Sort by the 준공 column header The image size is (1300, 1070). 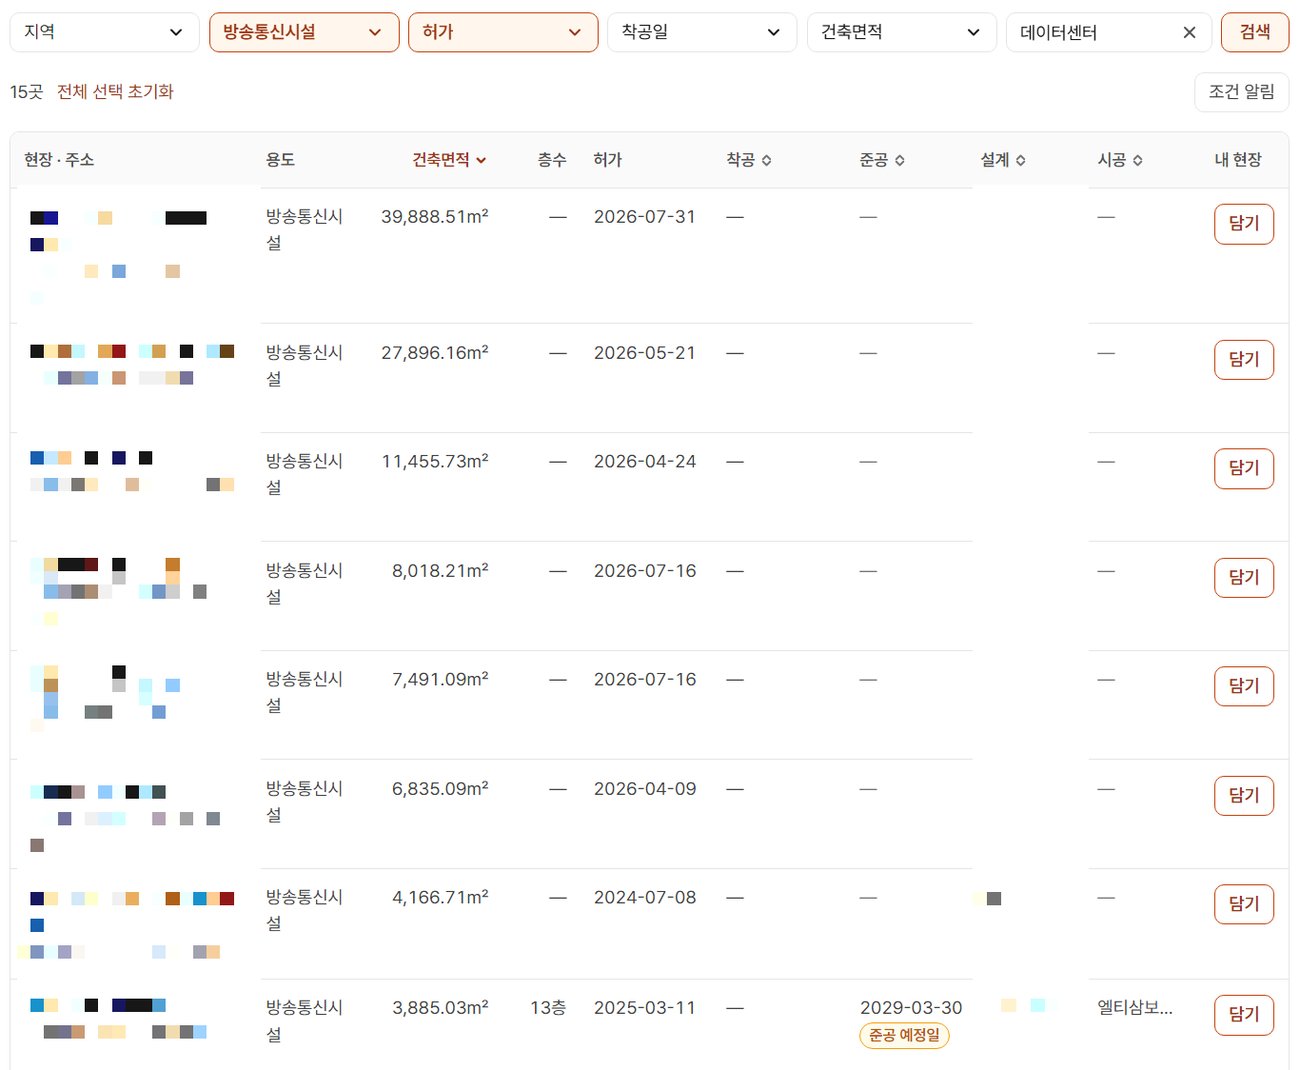(882, 160)
